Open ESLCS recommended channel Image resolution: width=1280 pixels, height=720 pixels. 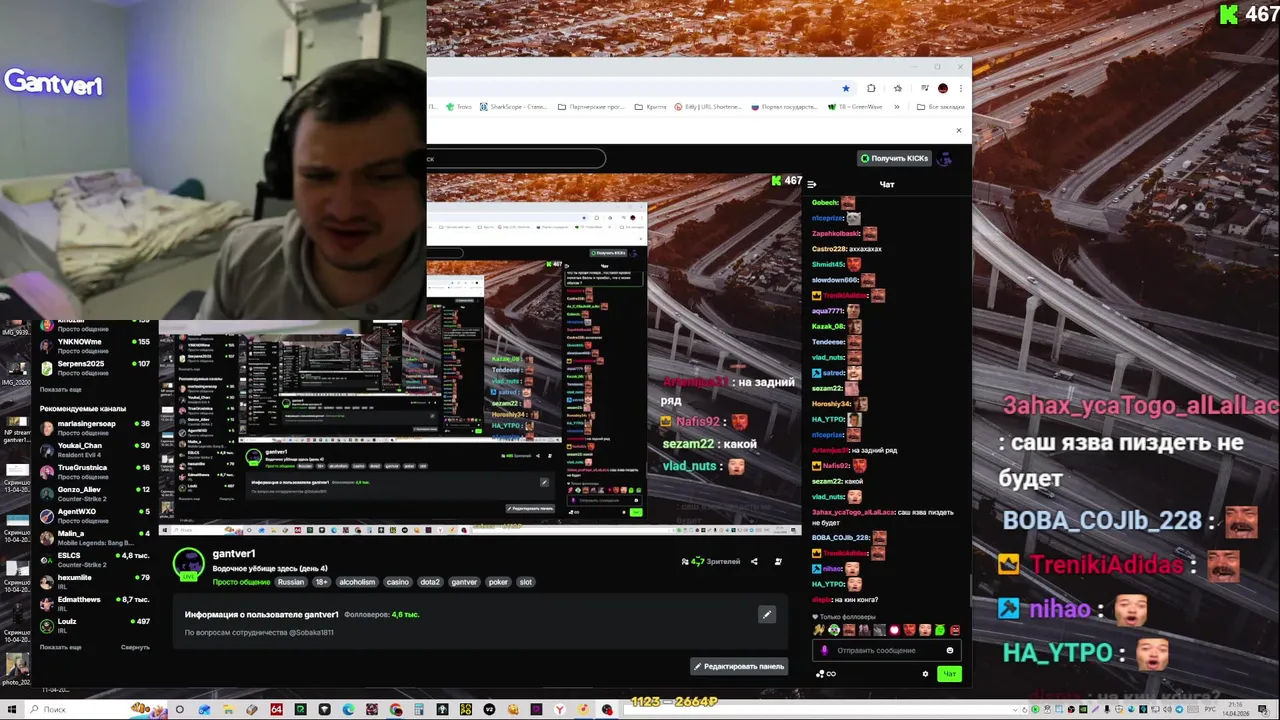point(95,559)
